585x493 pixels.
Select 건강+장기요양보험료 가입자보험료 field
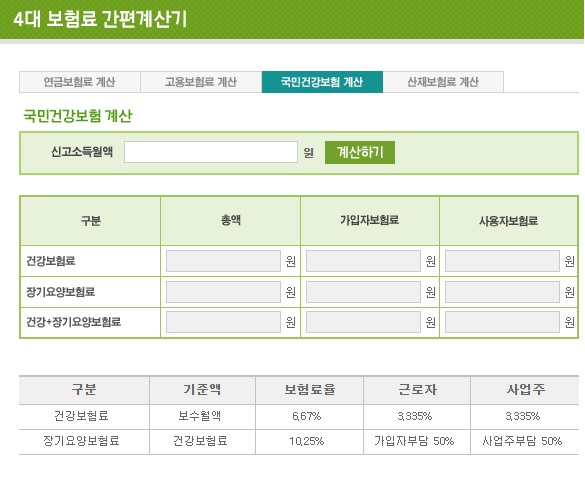(363, 322)
